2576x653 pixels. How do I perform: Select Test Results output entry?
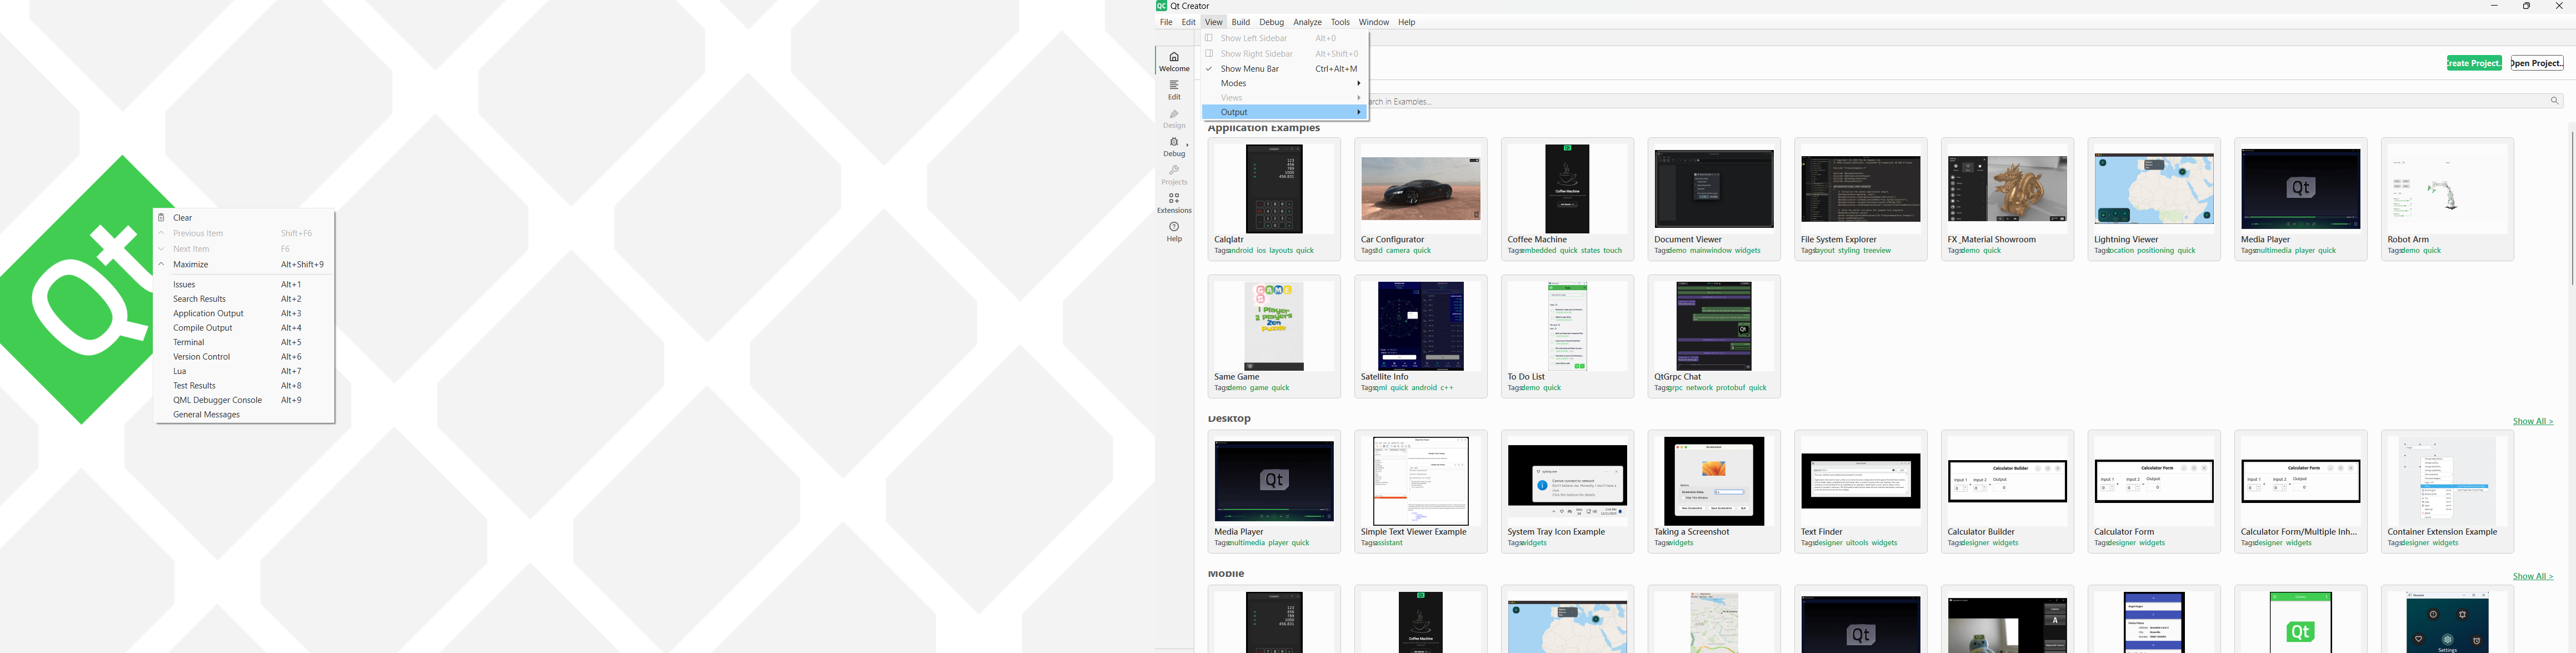tap(244, 386)
